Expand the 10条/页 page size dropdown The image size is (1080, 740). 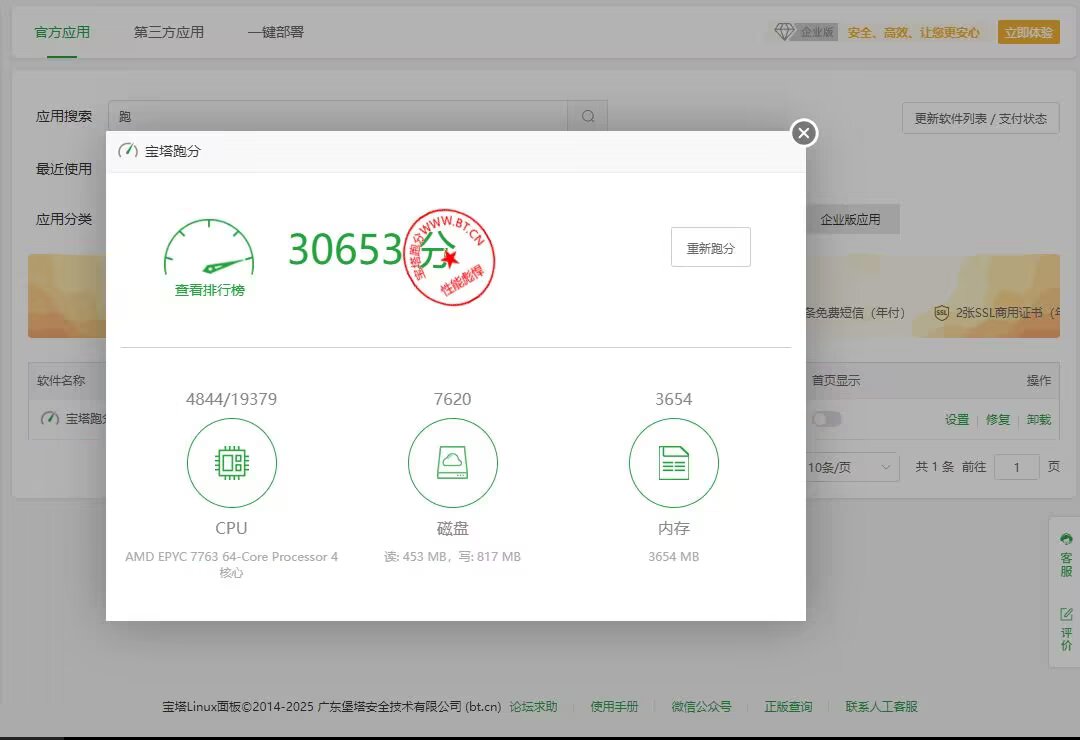tap(852, 467)
